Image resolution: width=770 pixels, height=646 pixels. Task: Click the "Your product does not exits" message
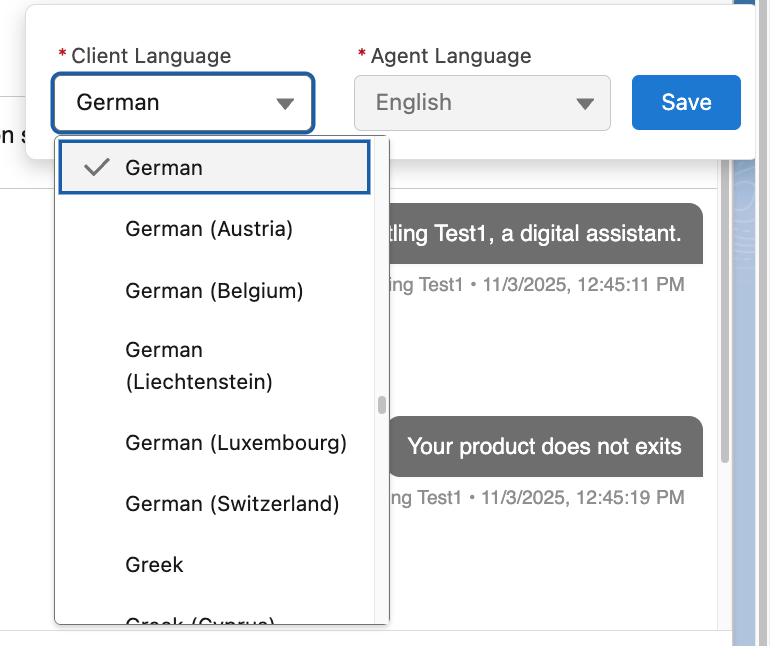coord(544,446)
